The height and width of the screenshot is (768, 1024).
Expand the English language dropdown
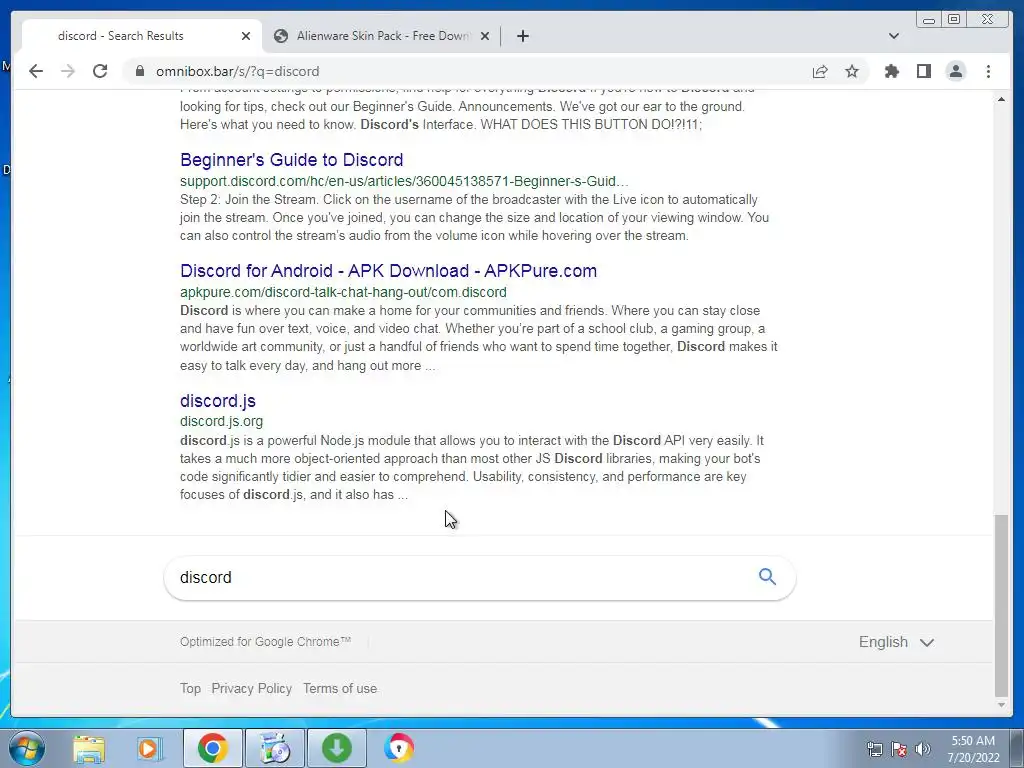896,642
